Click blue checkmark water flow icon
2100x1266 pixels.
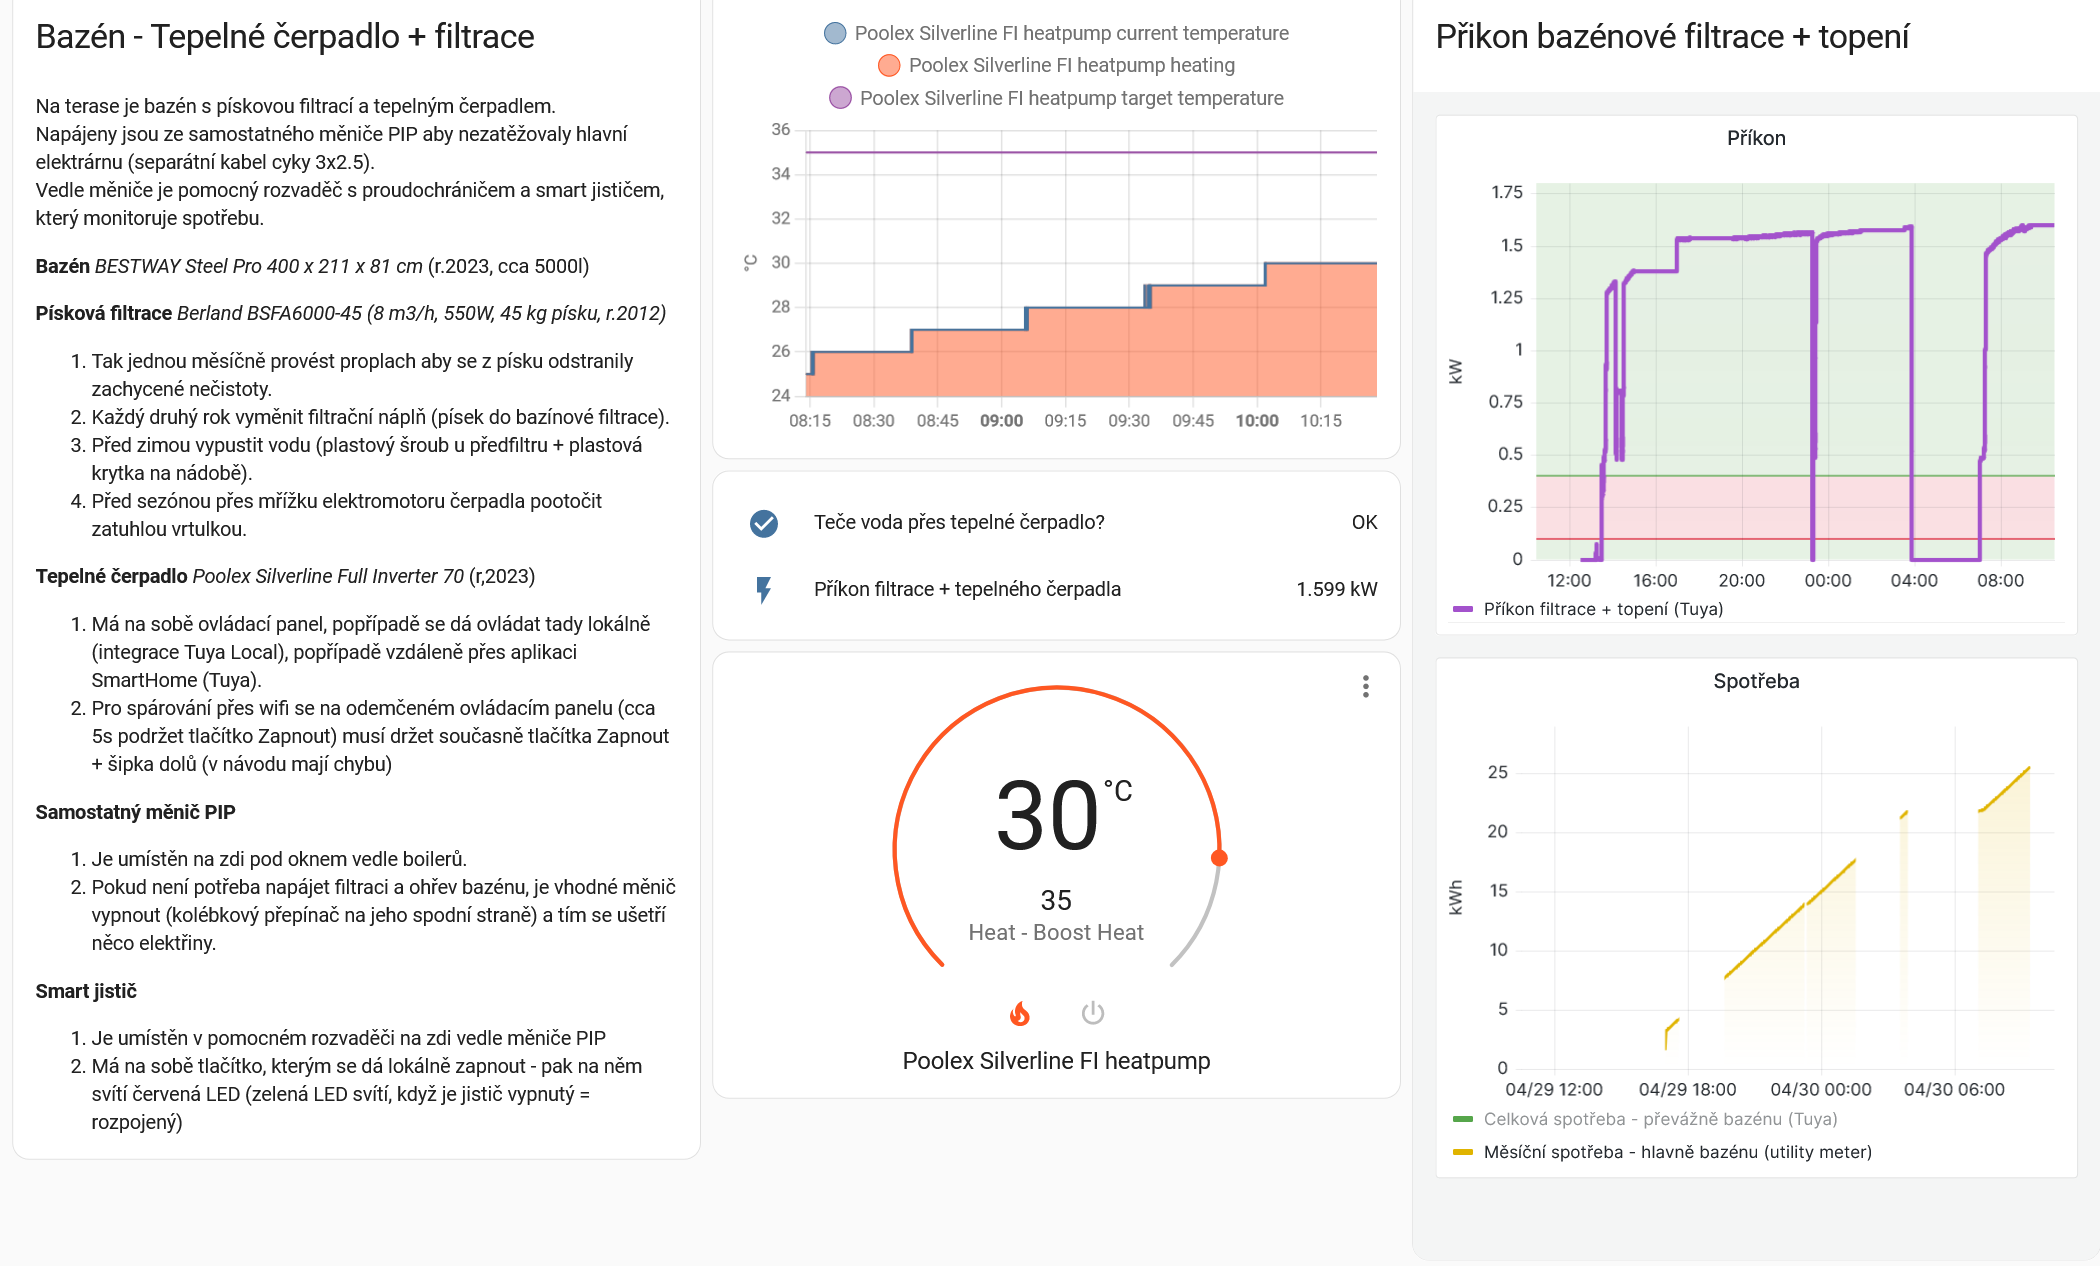coord(764,523)
